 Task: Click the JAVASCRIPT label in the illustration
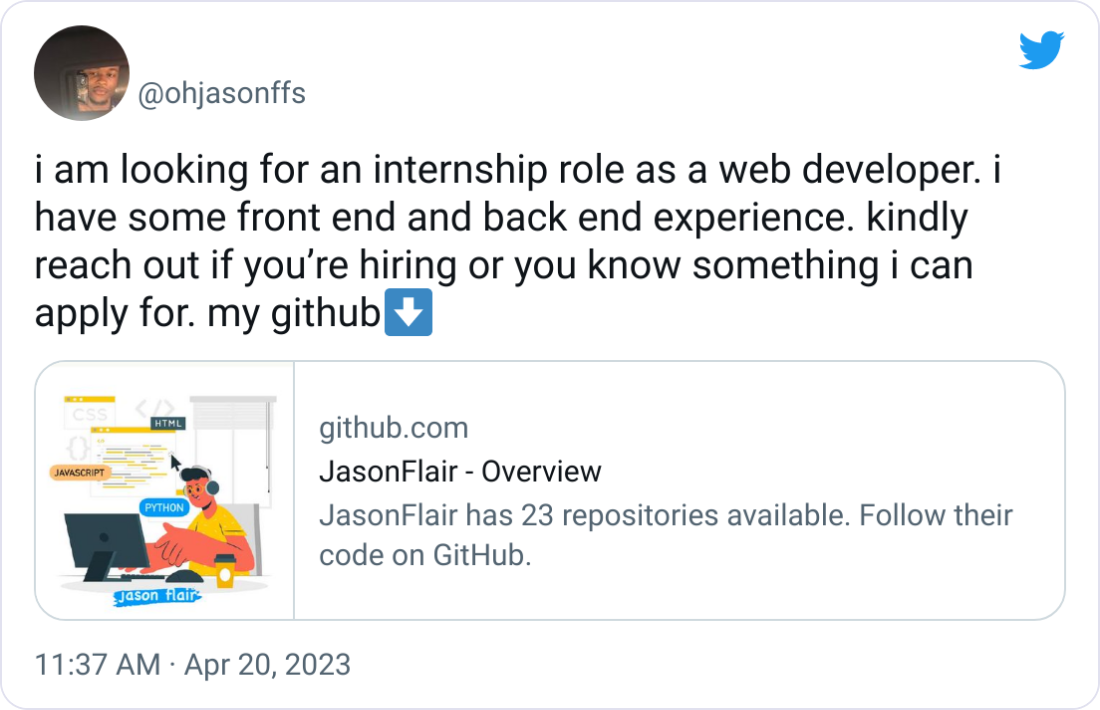point(81,471)
